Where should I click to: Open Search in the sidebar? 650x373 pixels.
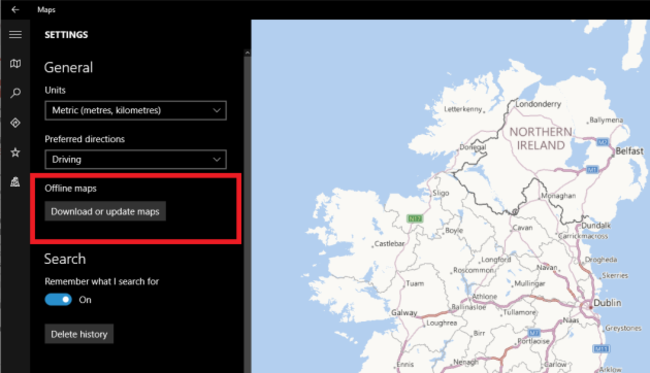[x=15, y=93]
